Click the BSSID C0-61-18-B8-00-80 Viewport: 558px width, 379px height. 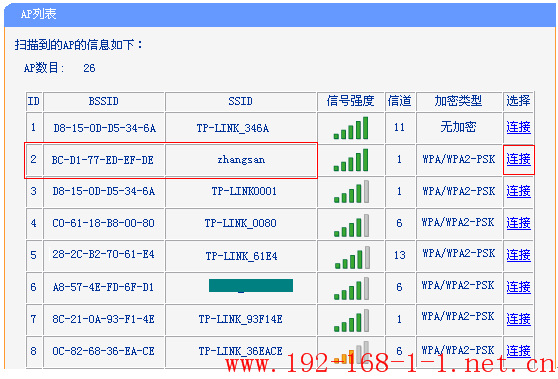(x=103, y=223)
